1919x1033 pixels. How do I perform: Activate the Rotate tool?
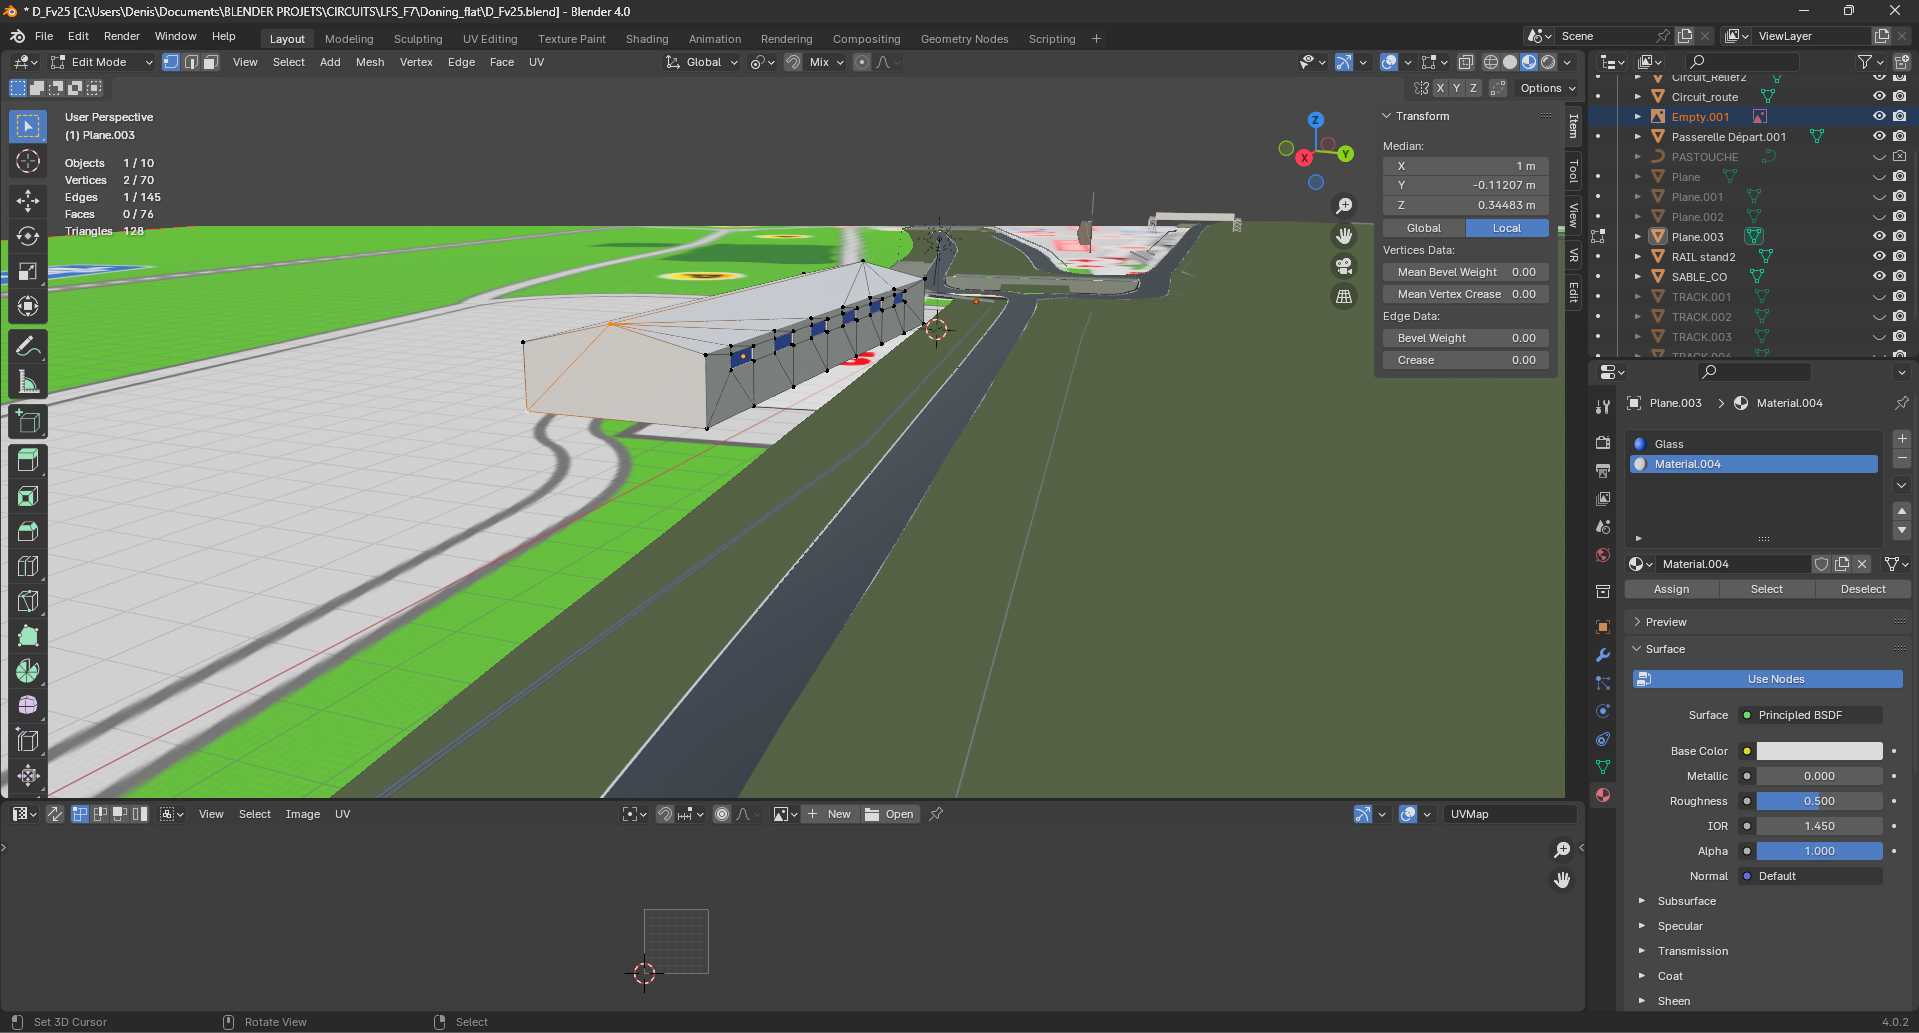tap(28, 236)
